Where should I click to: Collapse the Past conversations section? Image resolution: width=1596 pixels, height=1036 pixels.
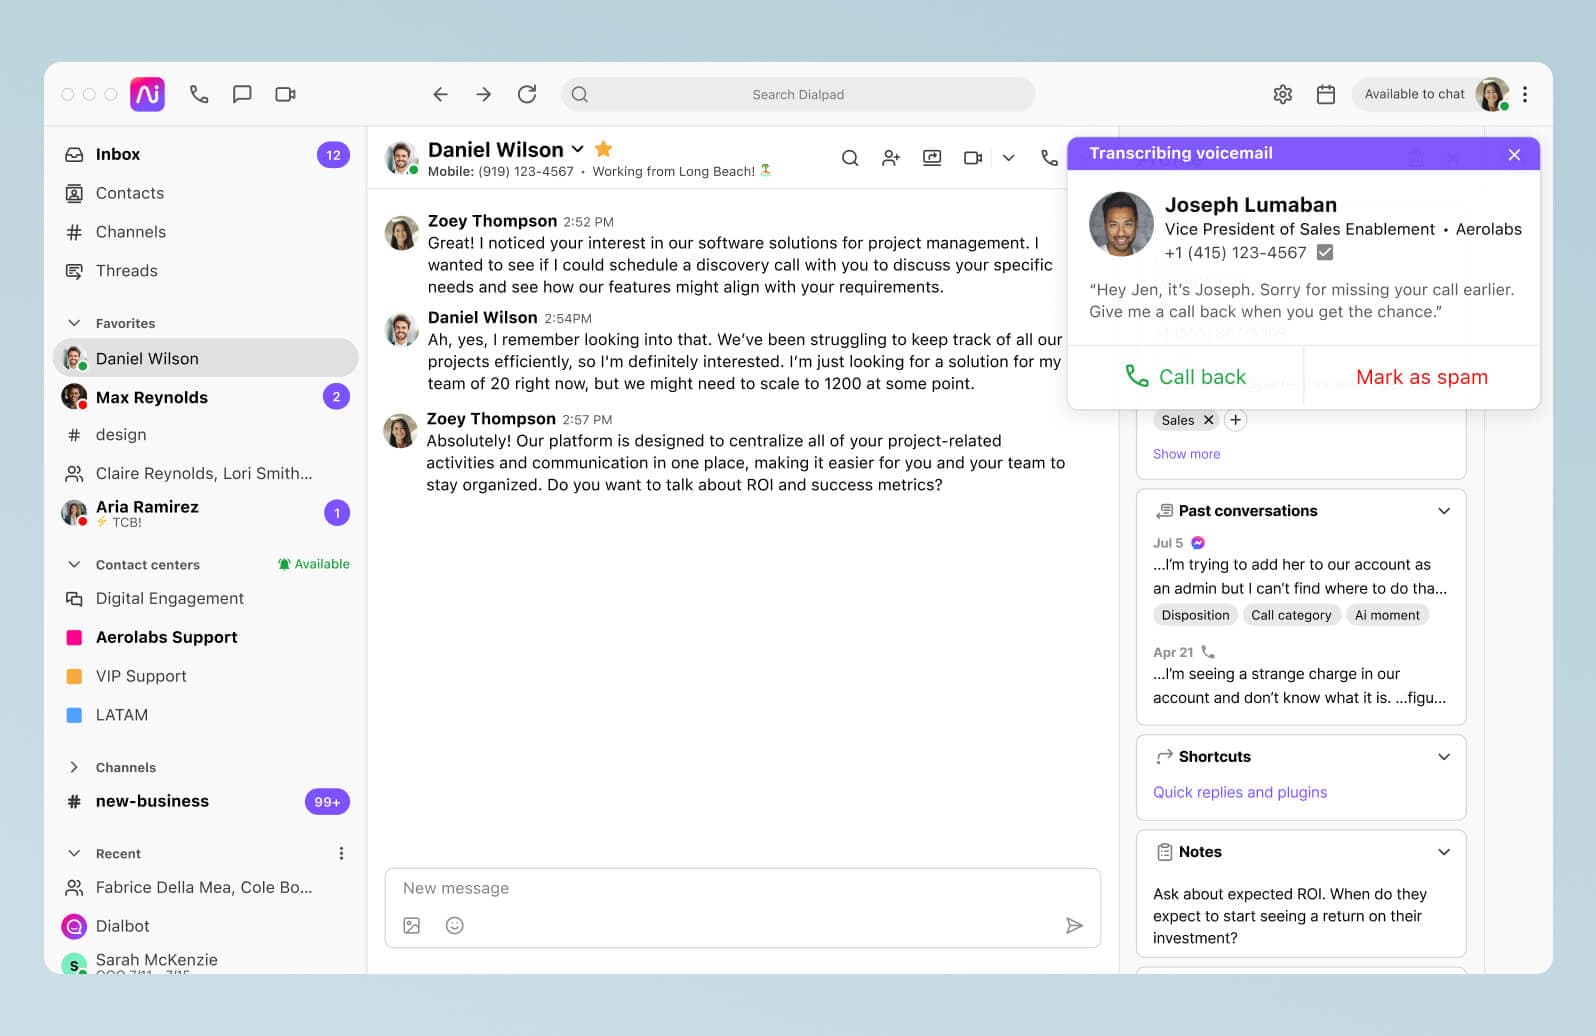click(1443, 511)
